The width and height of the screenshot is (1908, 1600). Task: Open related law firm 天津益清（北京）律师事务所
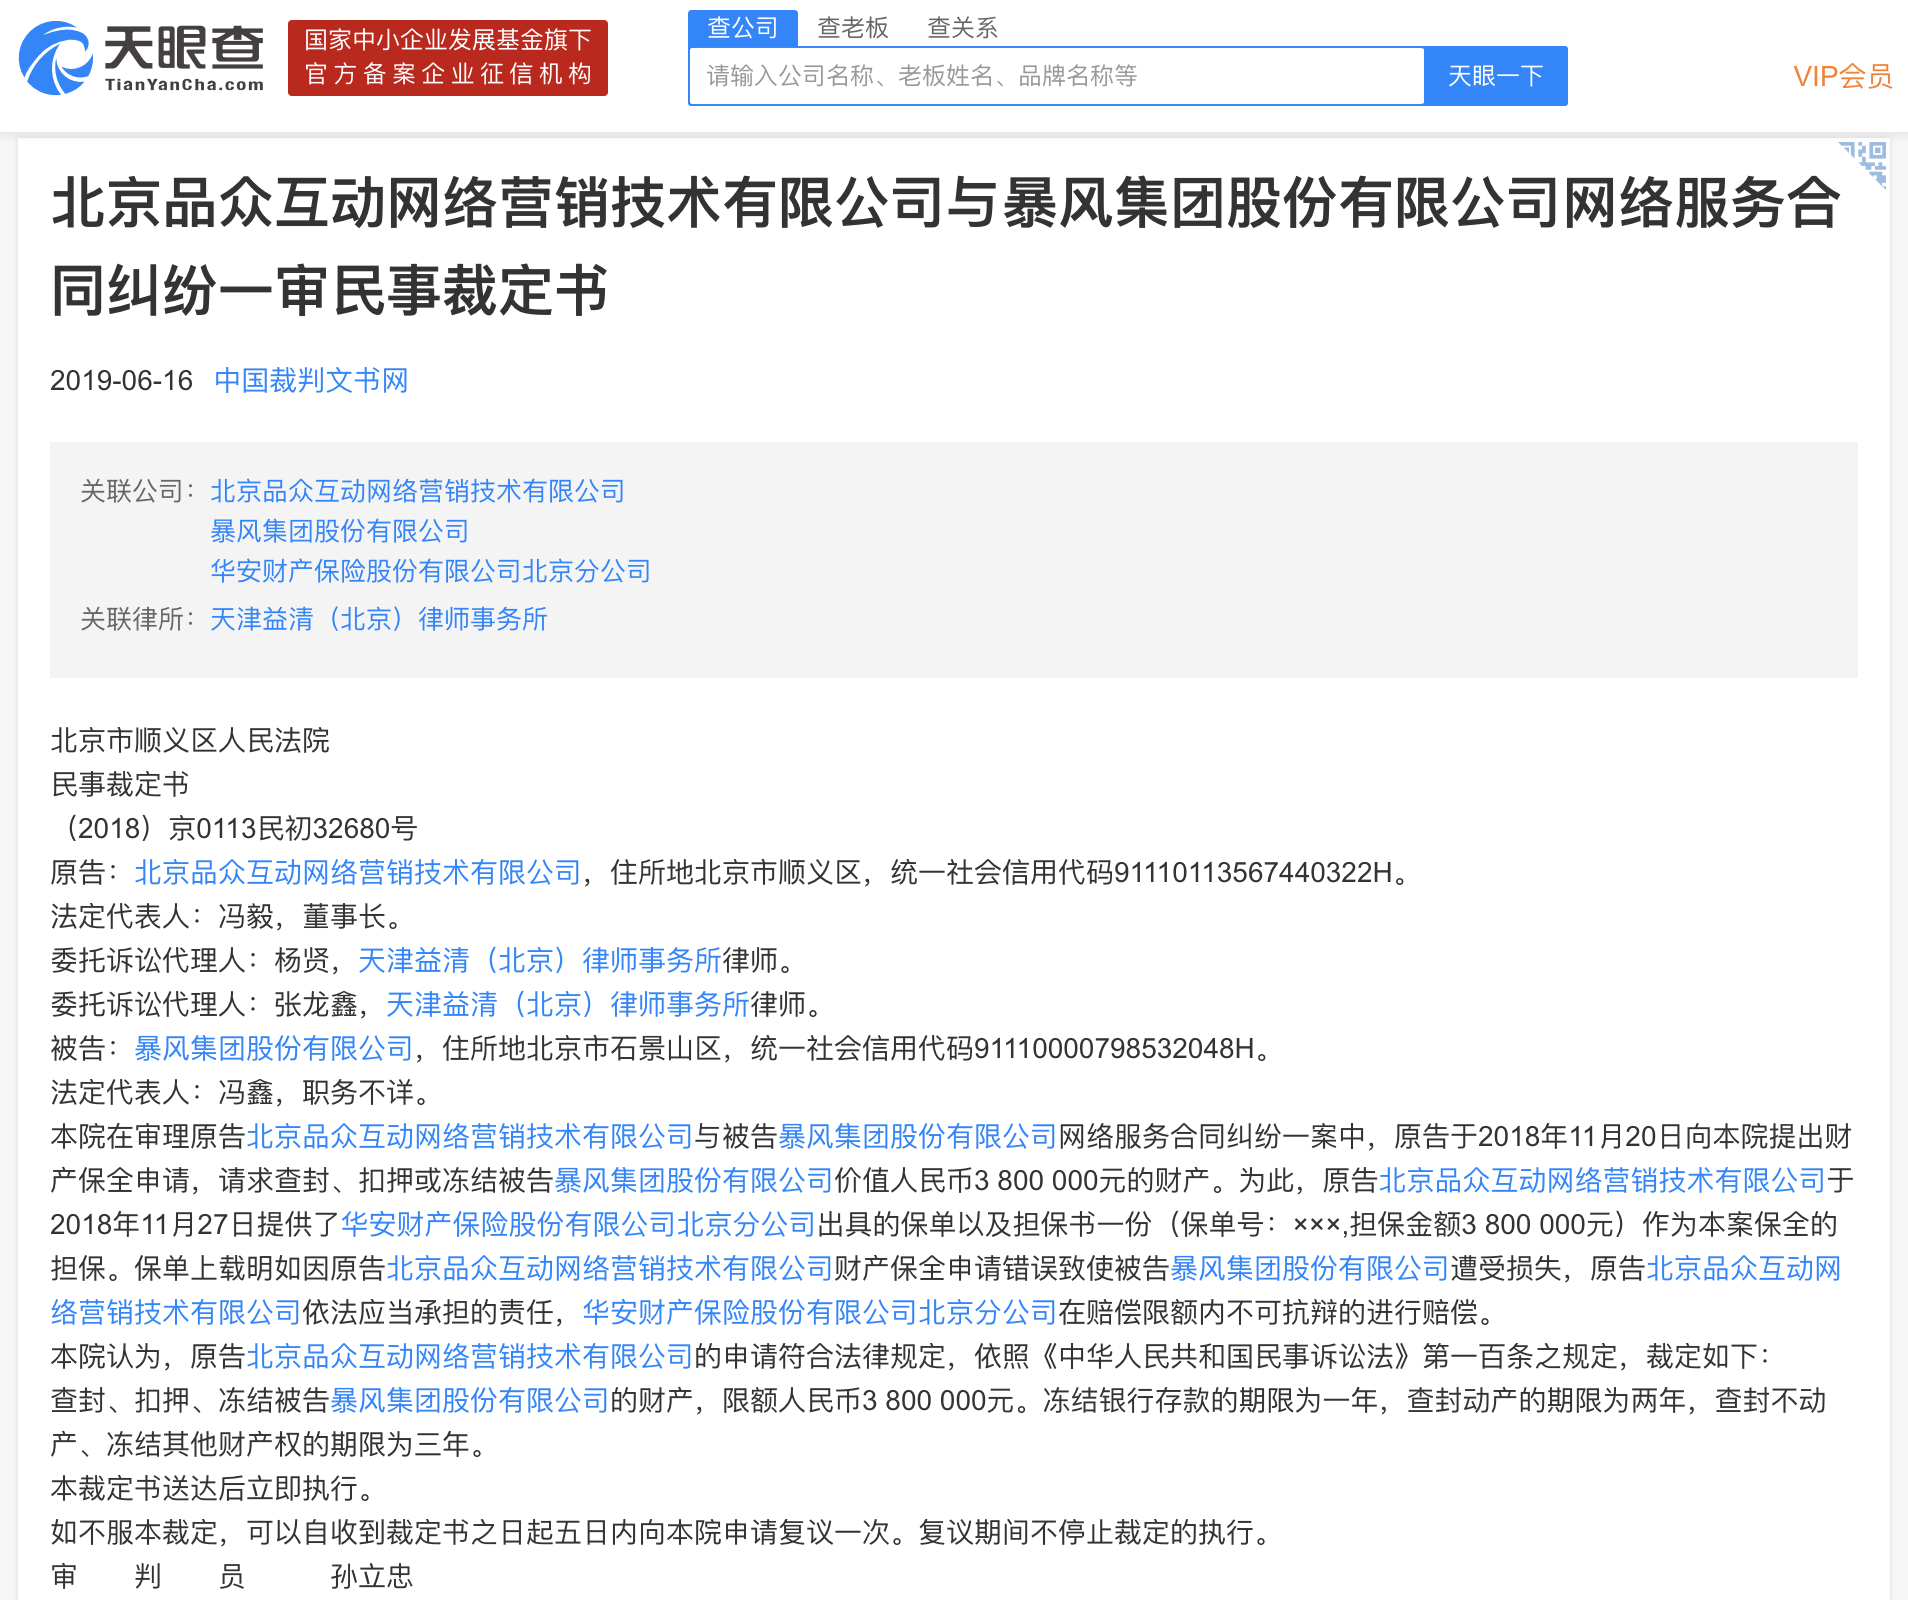point(378,619)
